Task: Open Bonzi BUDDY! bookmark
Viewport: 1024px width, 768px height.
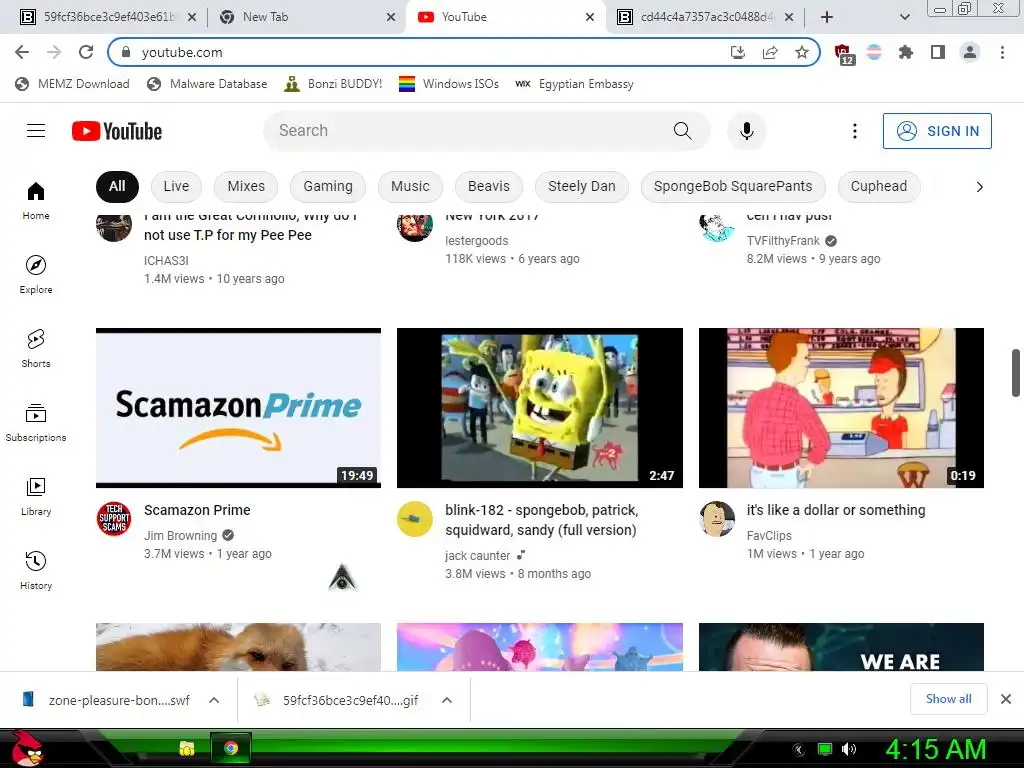Action: (x=334, y=84)
